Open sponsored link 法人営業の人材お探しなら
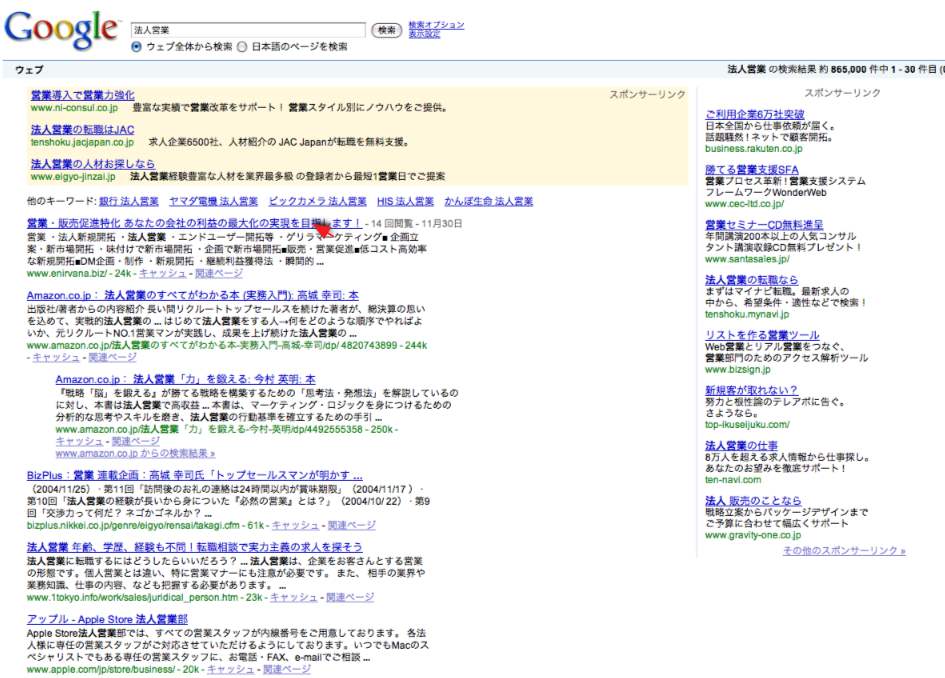945x678 pixels. pos(93,164)
